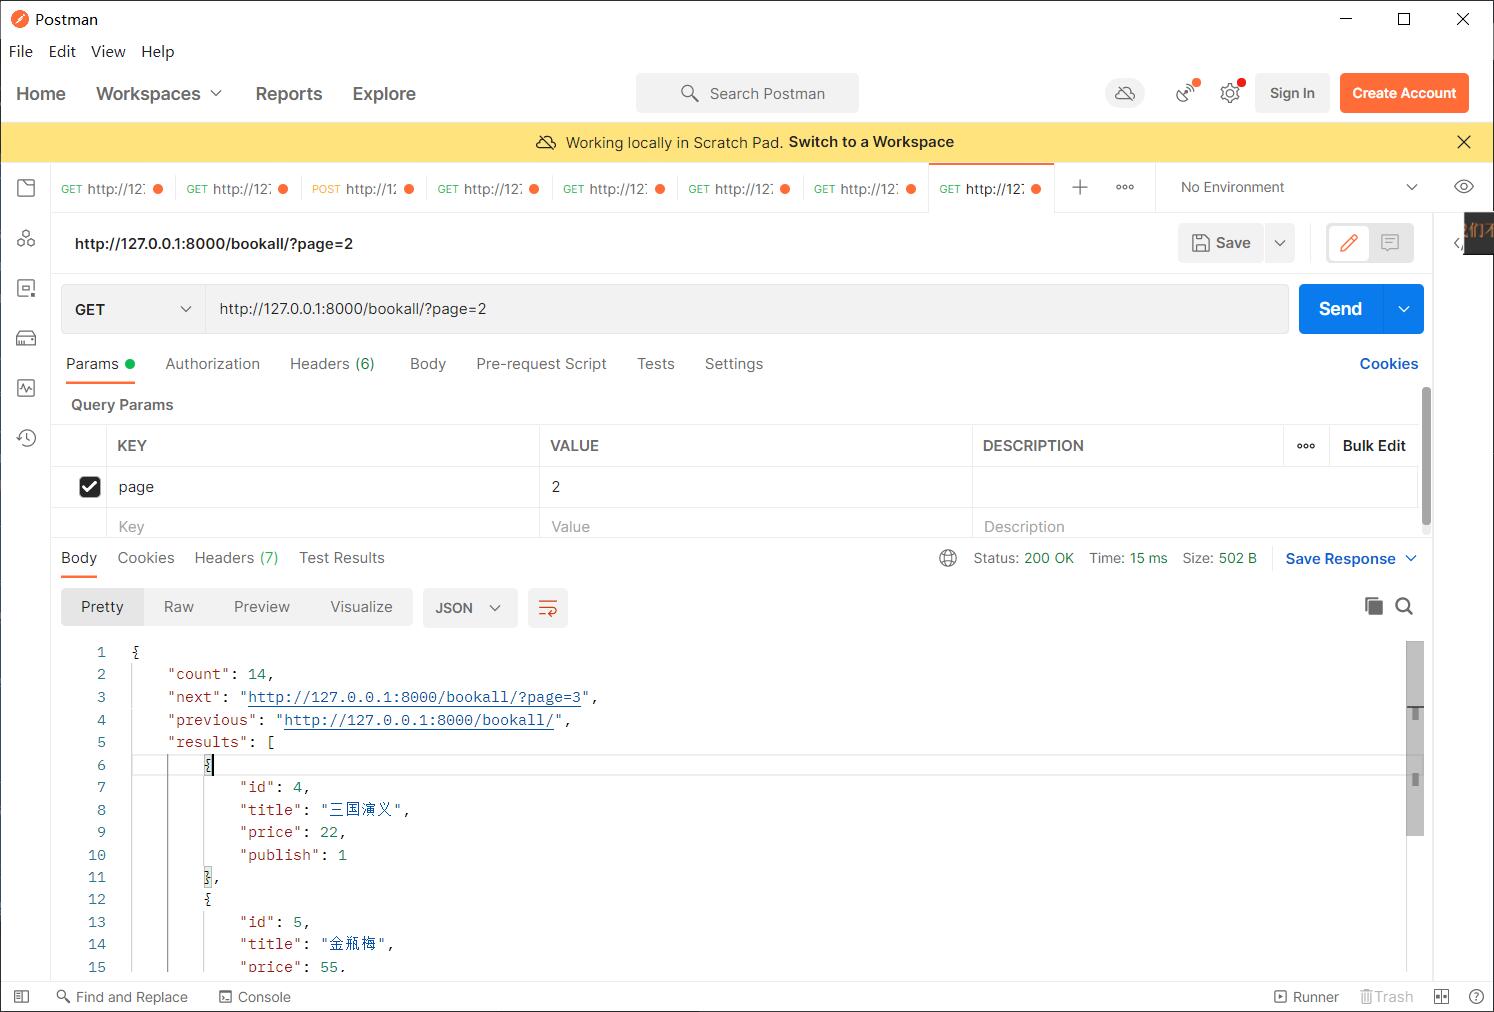Open the APIs sidebar icon

pos(26,238)
